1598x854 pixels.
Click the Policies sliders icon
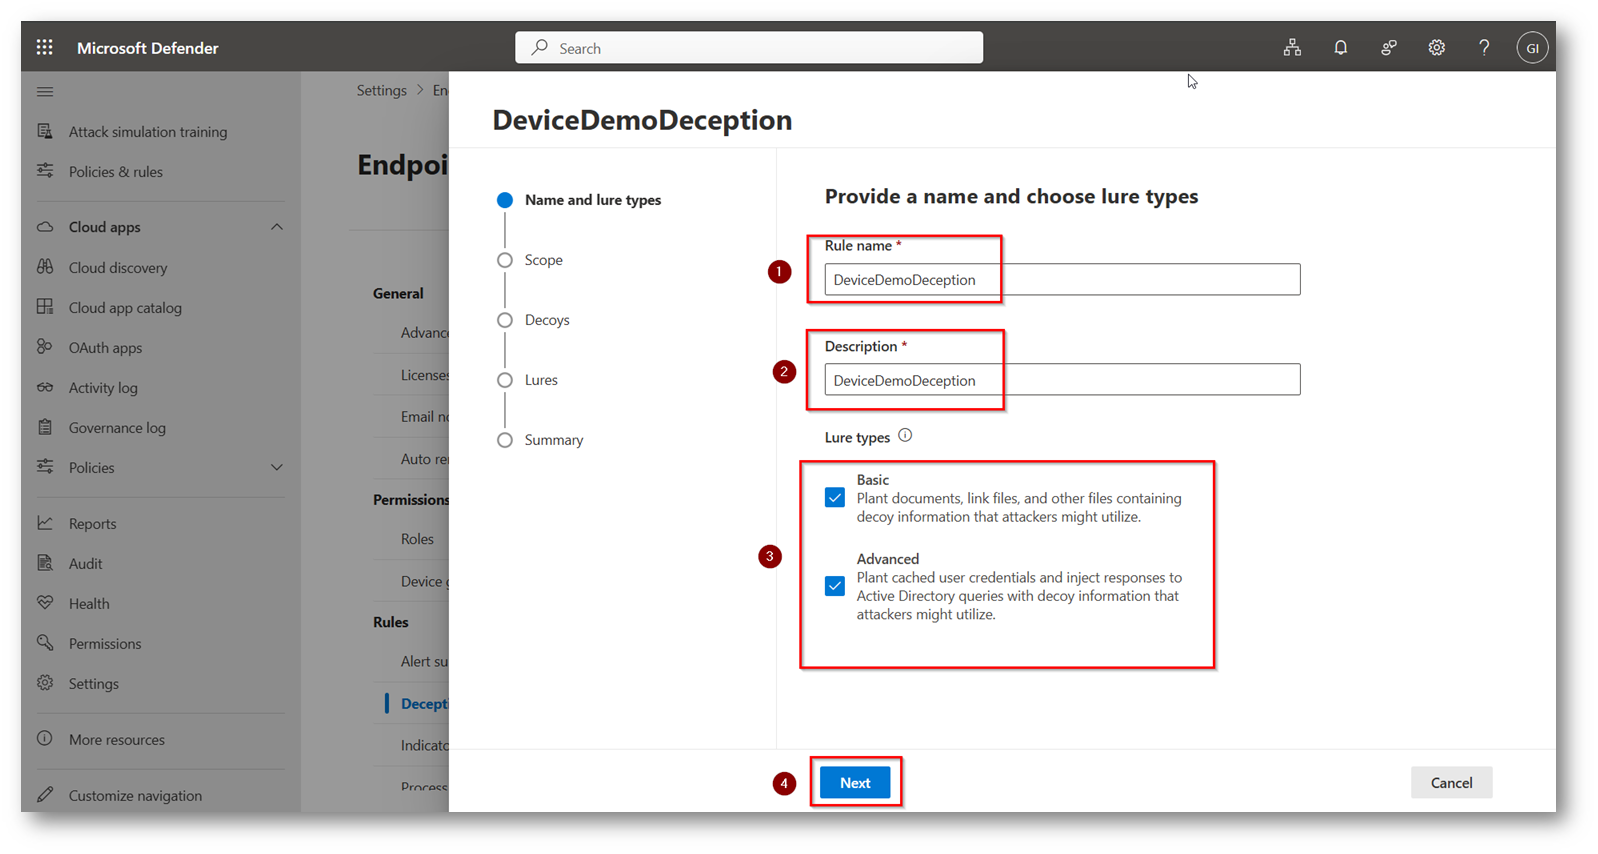(x=45, y=467)
